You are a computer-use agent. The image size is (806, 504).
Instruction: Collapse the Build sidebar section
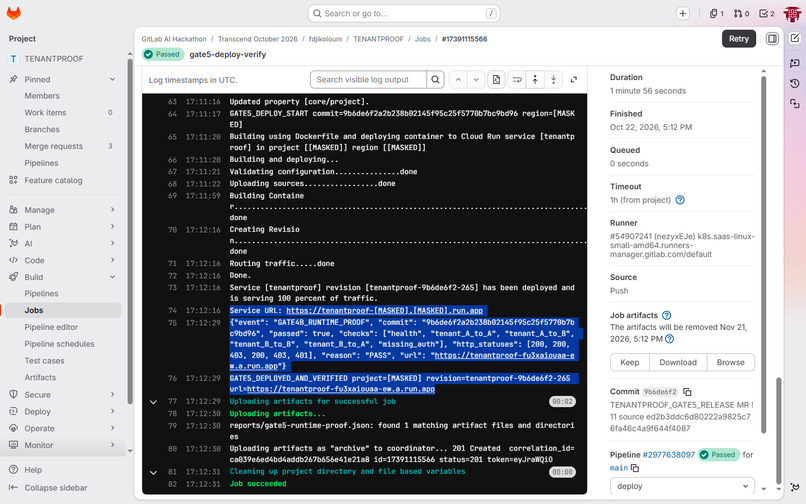[x=112, y=277]
